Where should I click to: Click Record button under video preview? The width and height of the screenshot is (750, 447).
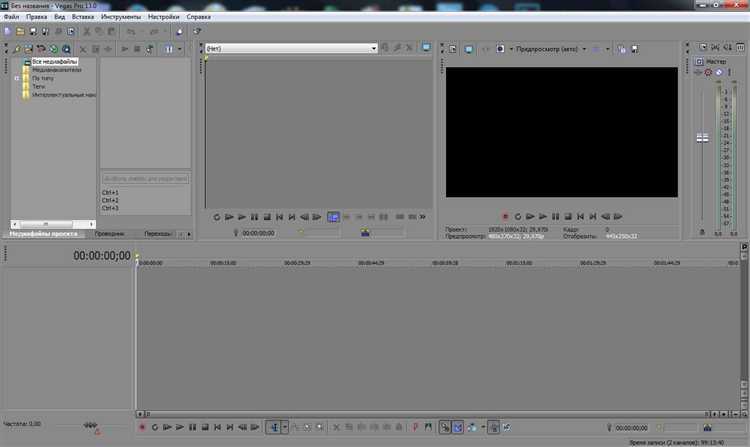click(x=505, y=217)
